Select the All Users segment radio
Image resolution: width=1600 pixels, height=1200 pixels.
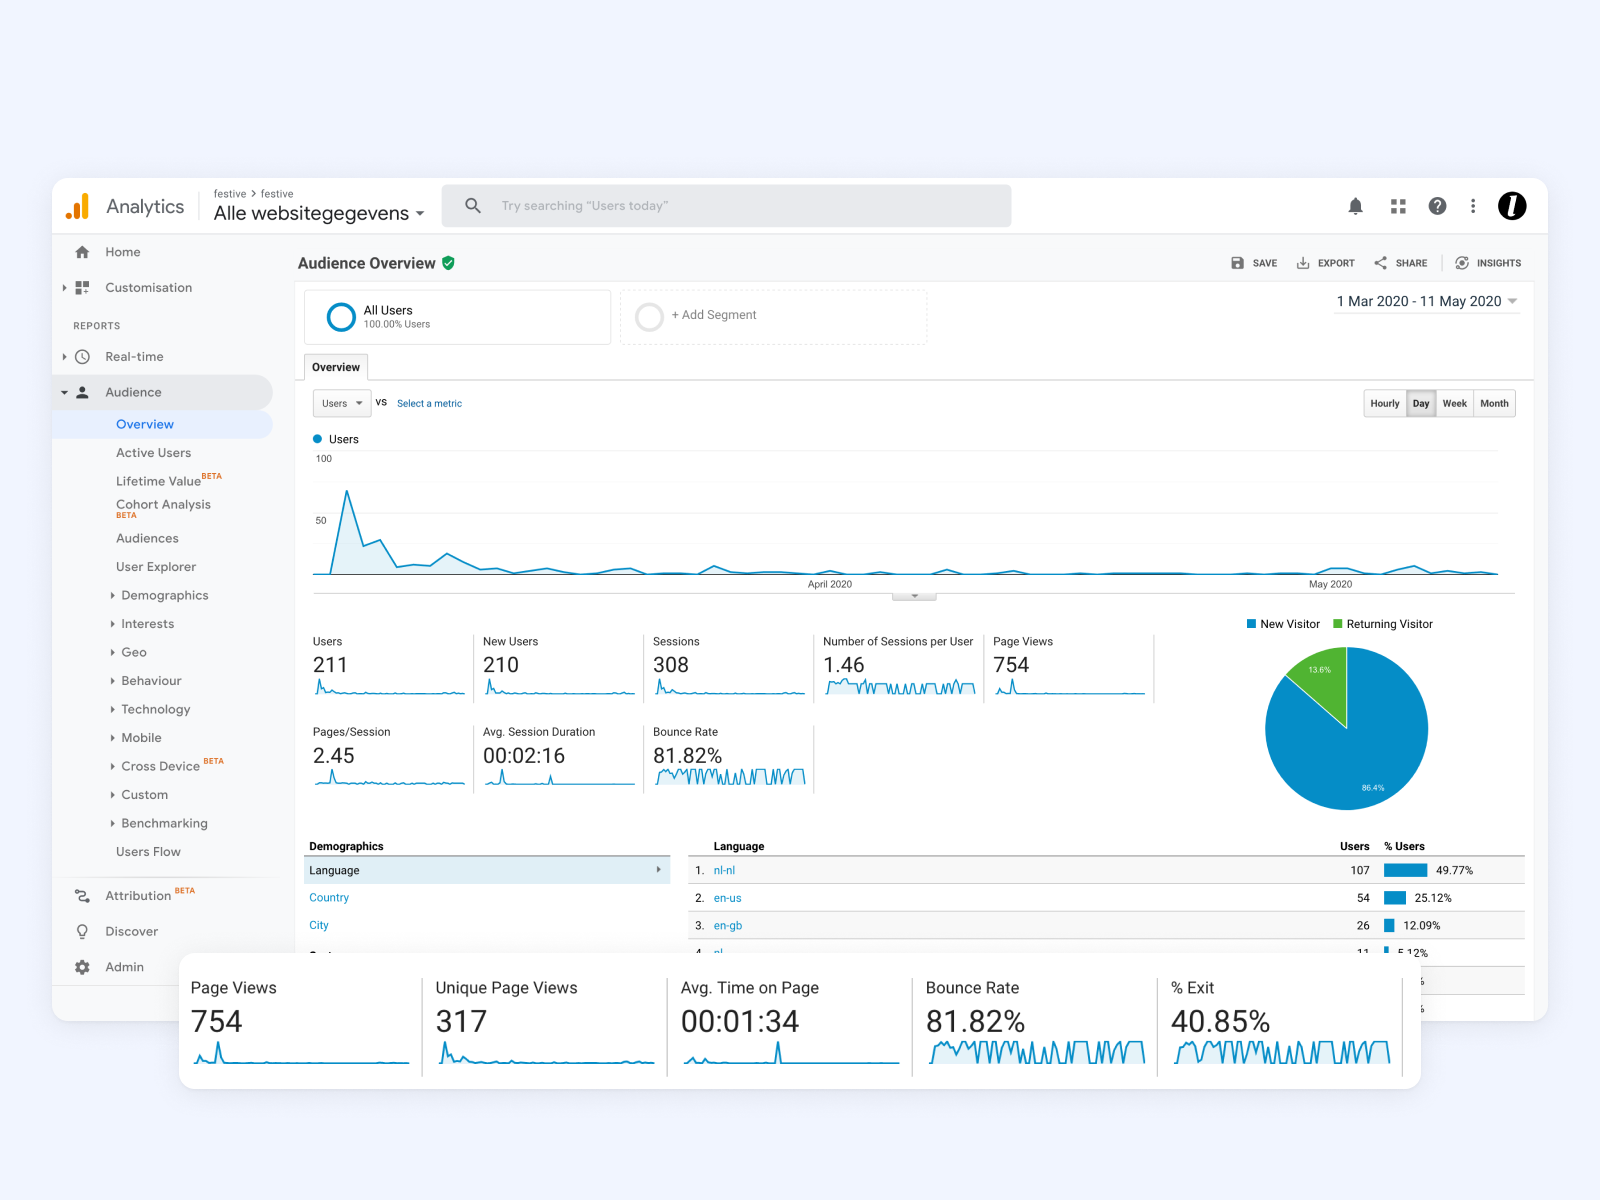coord(341,316)
